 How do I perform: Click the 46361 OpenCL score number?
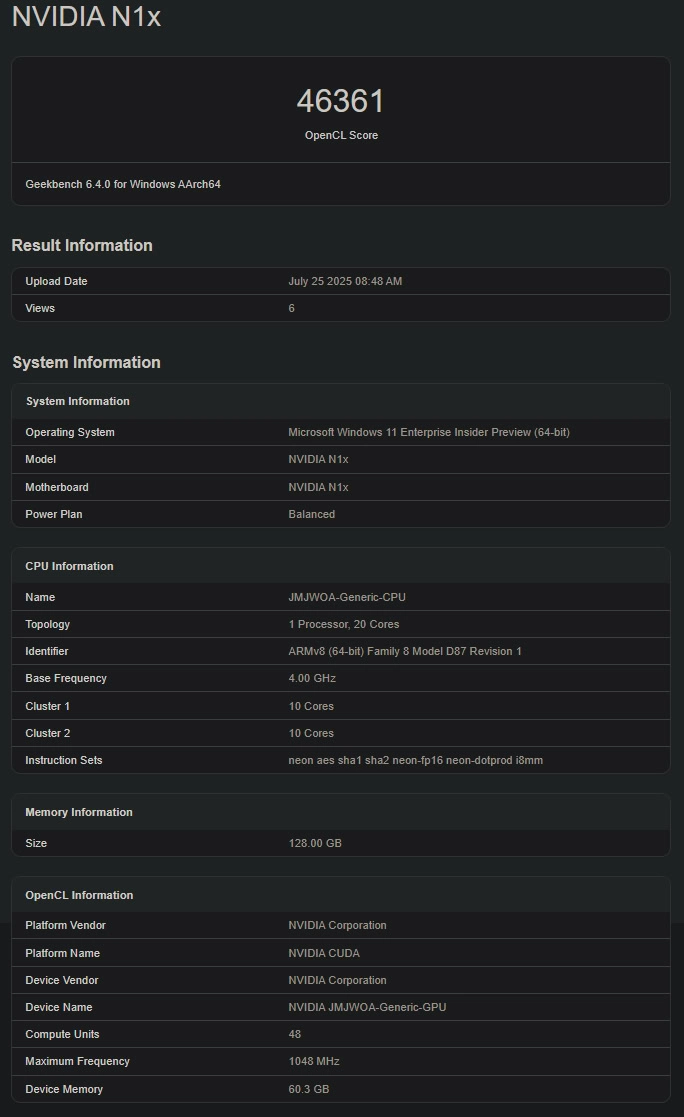pos(340,101)
